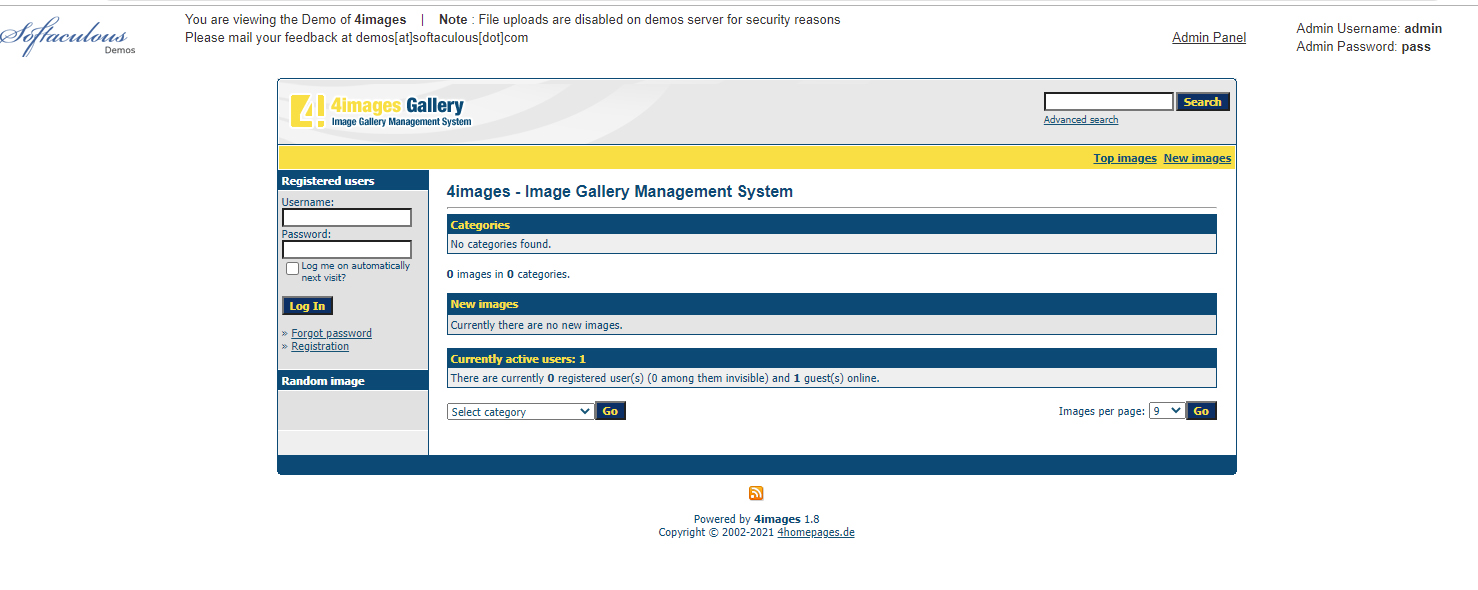Click the Log In button
1478x590 pixels.
pos(307,306)
